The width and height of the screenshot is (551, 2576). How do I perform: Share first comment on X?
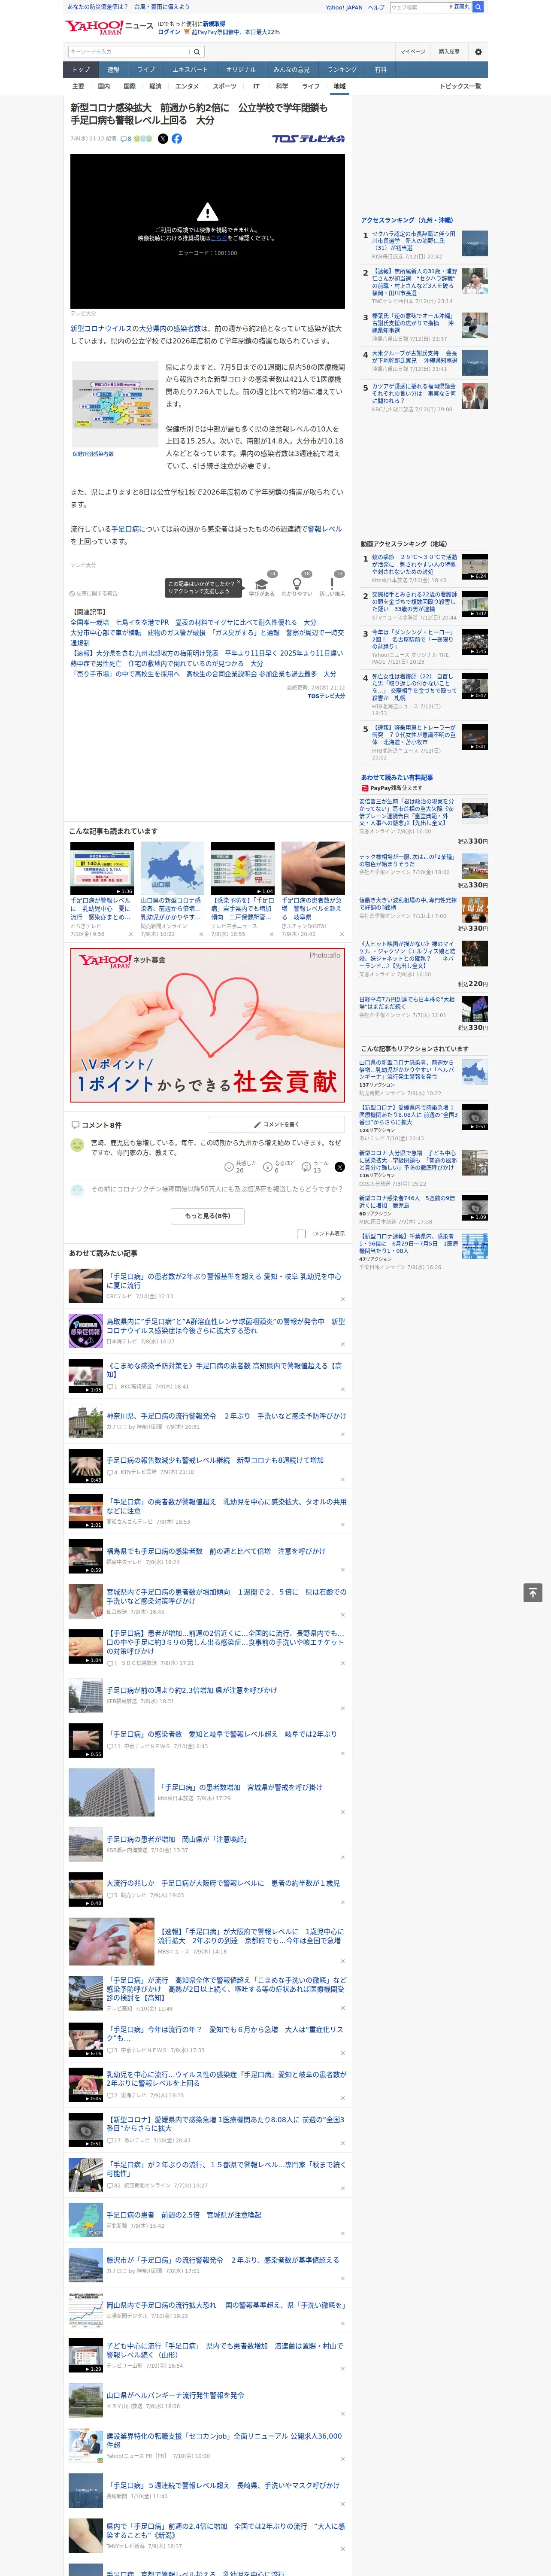pos(340,1167)
